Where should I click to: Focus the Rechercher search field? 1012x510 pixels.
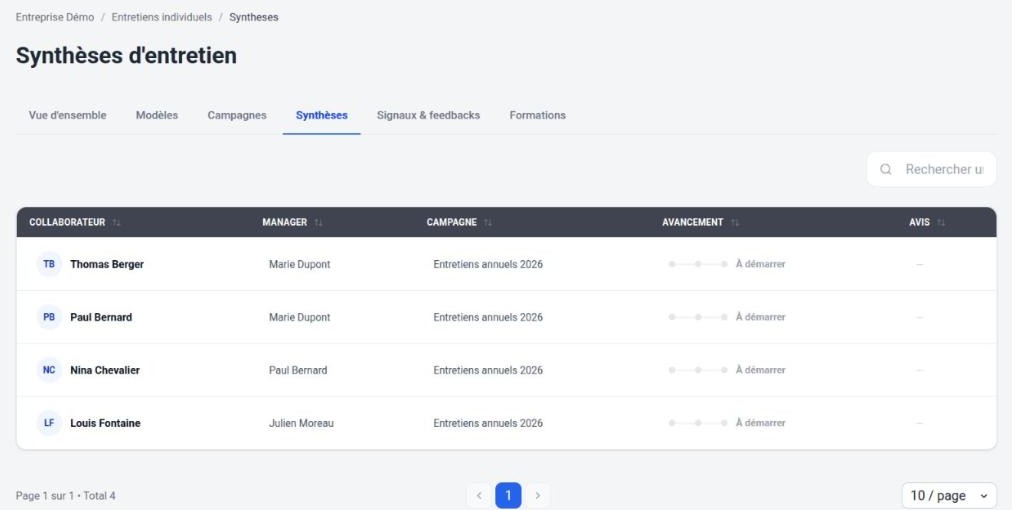[931, 169]
